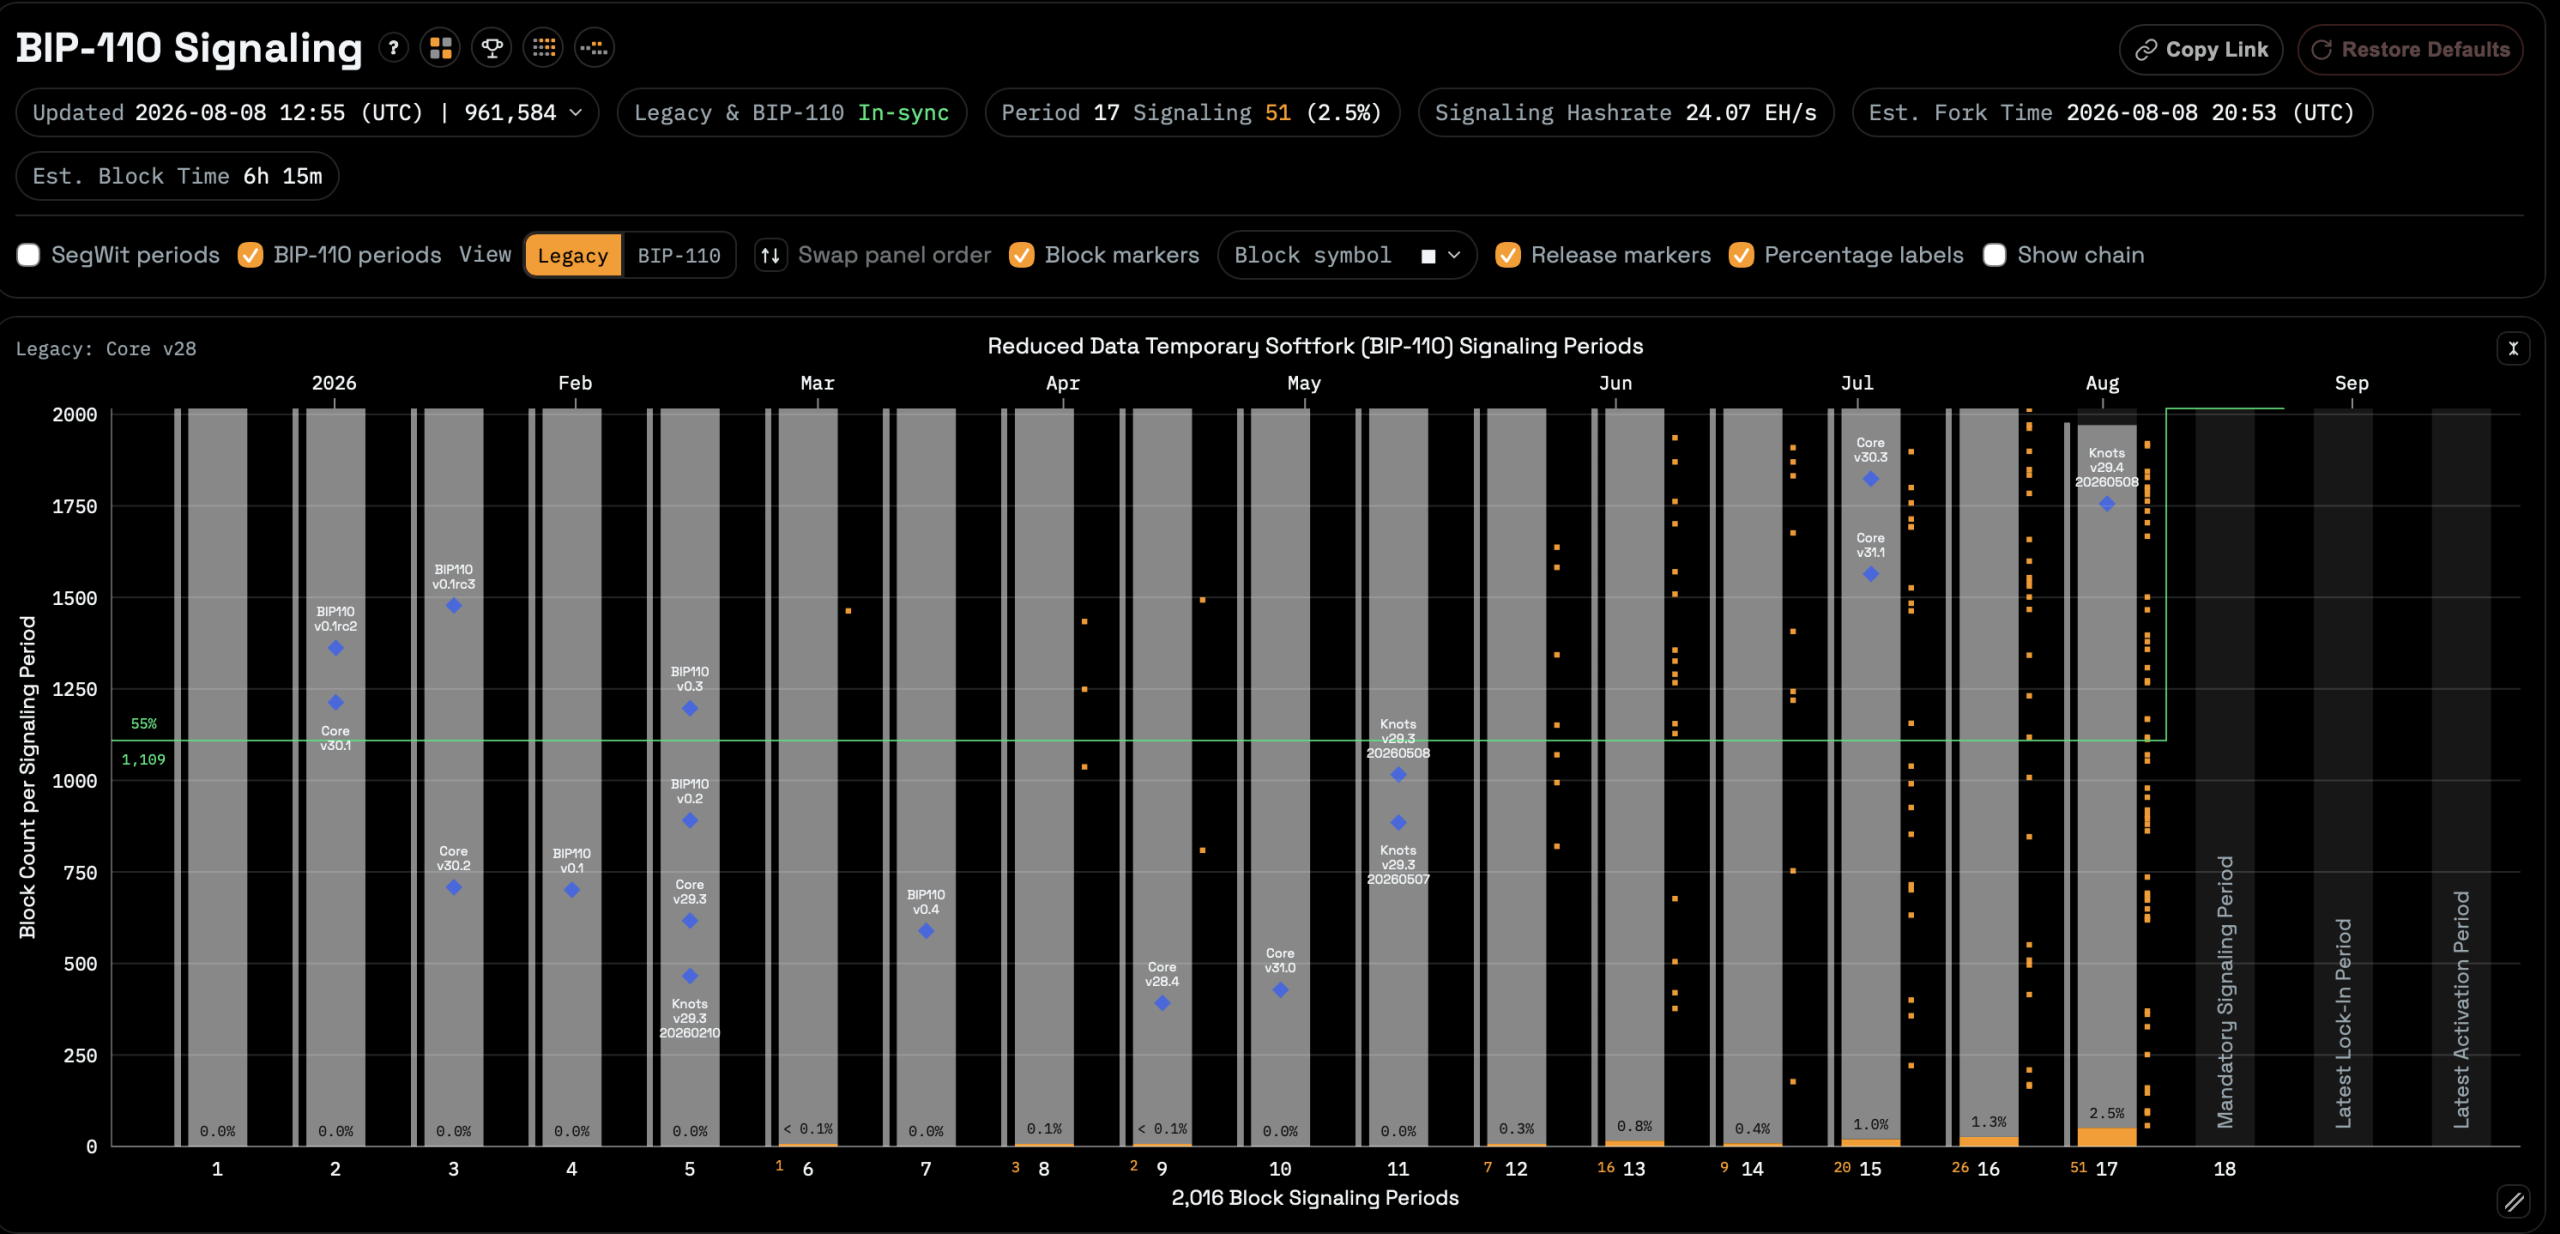Select the four-square dashboard view icon
The height and width of the screenshot is (1234, 2560).
pyautogui.click(x=441, y=48)
